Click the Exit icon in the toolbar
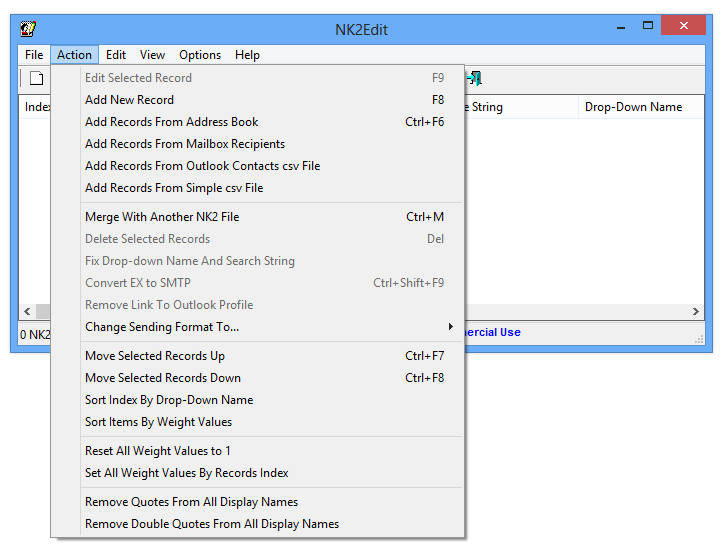 point(474,79)
